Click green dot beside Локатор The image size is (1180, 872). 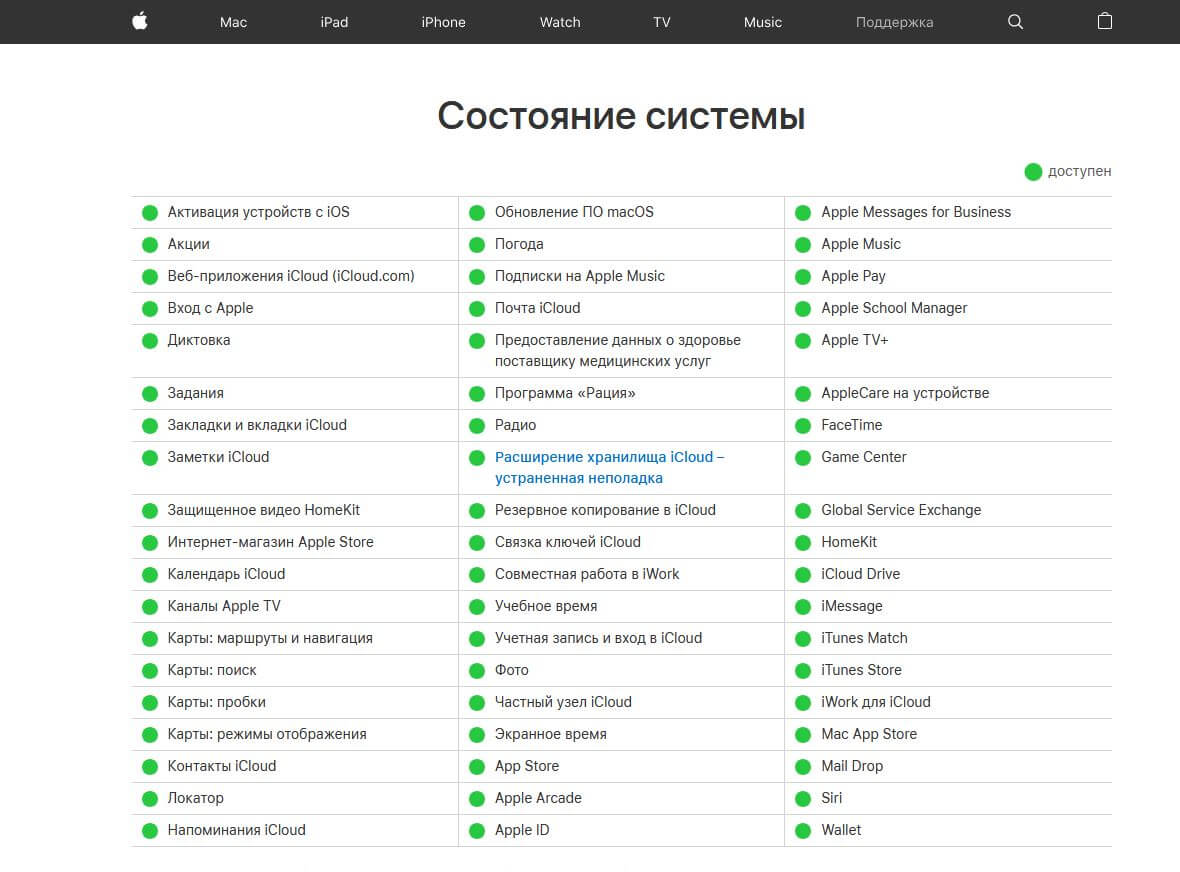[x=150, y=799]
